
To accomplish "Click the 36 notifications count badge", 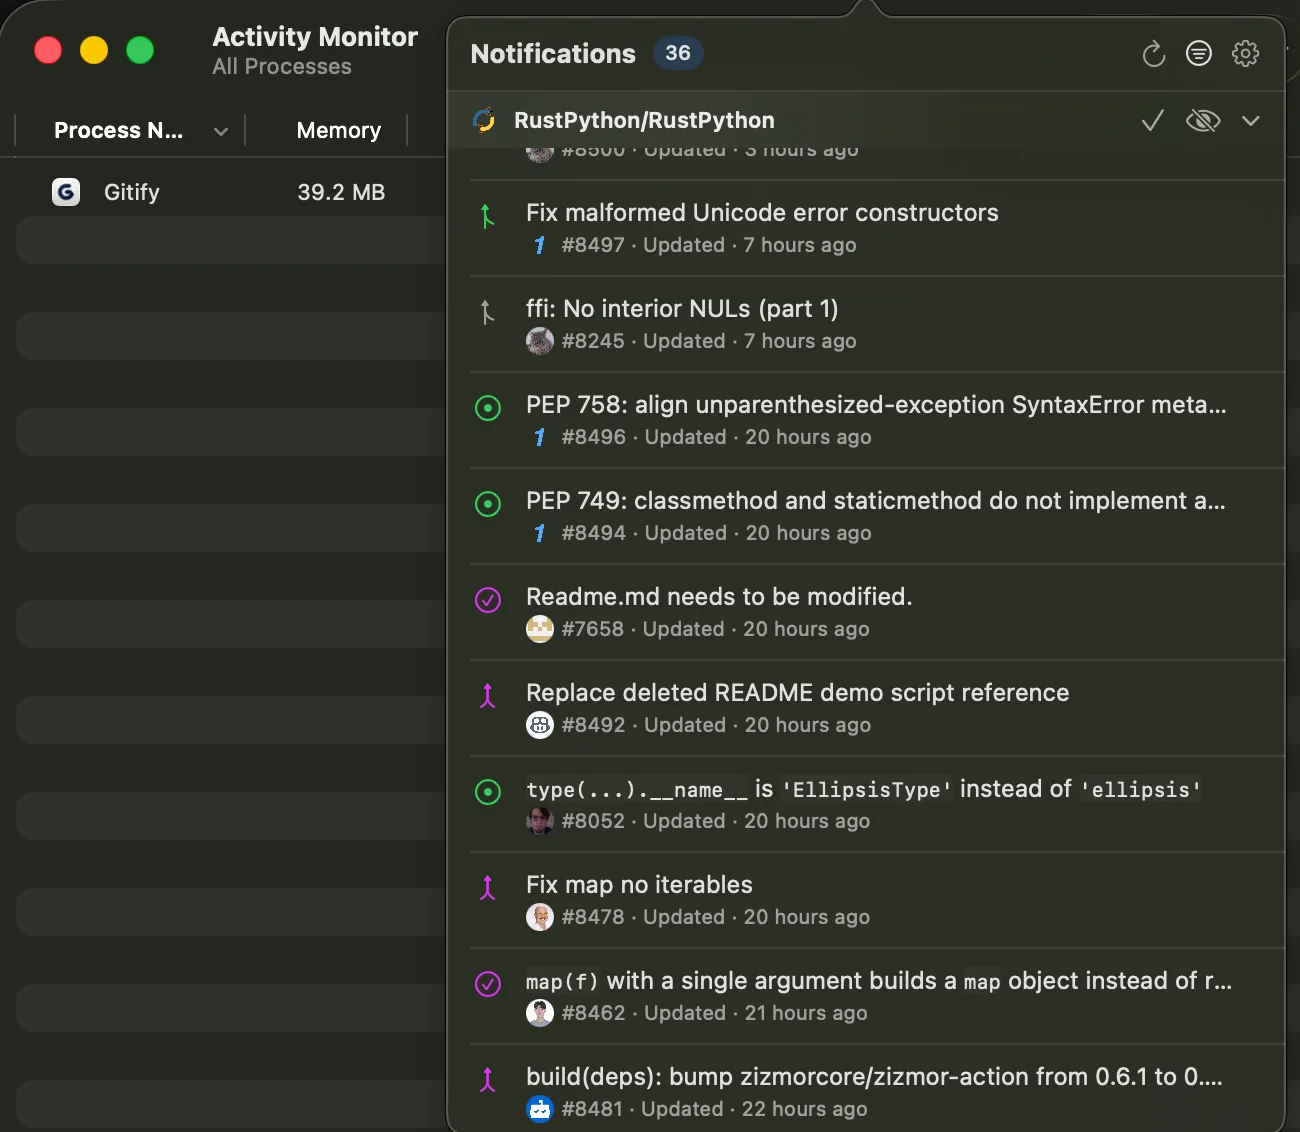I will coord(678,54).
